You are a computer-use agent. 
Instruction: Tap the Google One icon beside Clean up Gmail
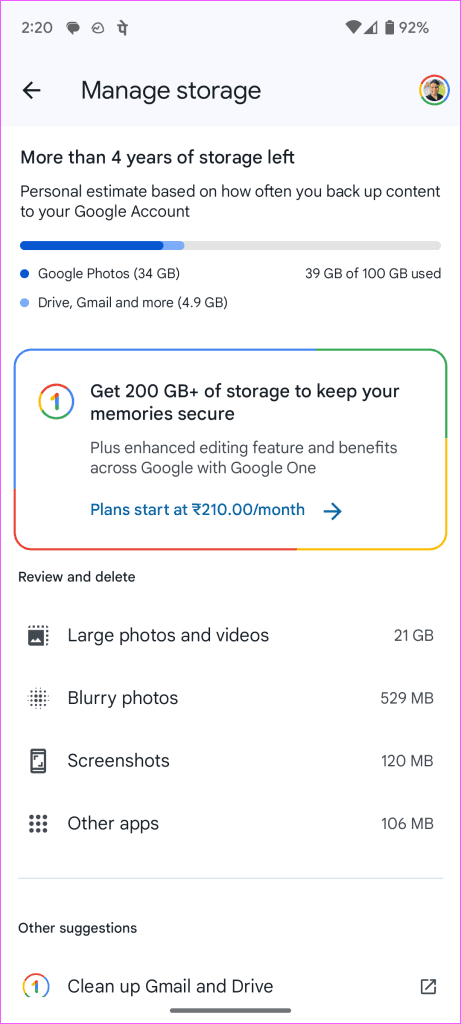pos(34,986)
